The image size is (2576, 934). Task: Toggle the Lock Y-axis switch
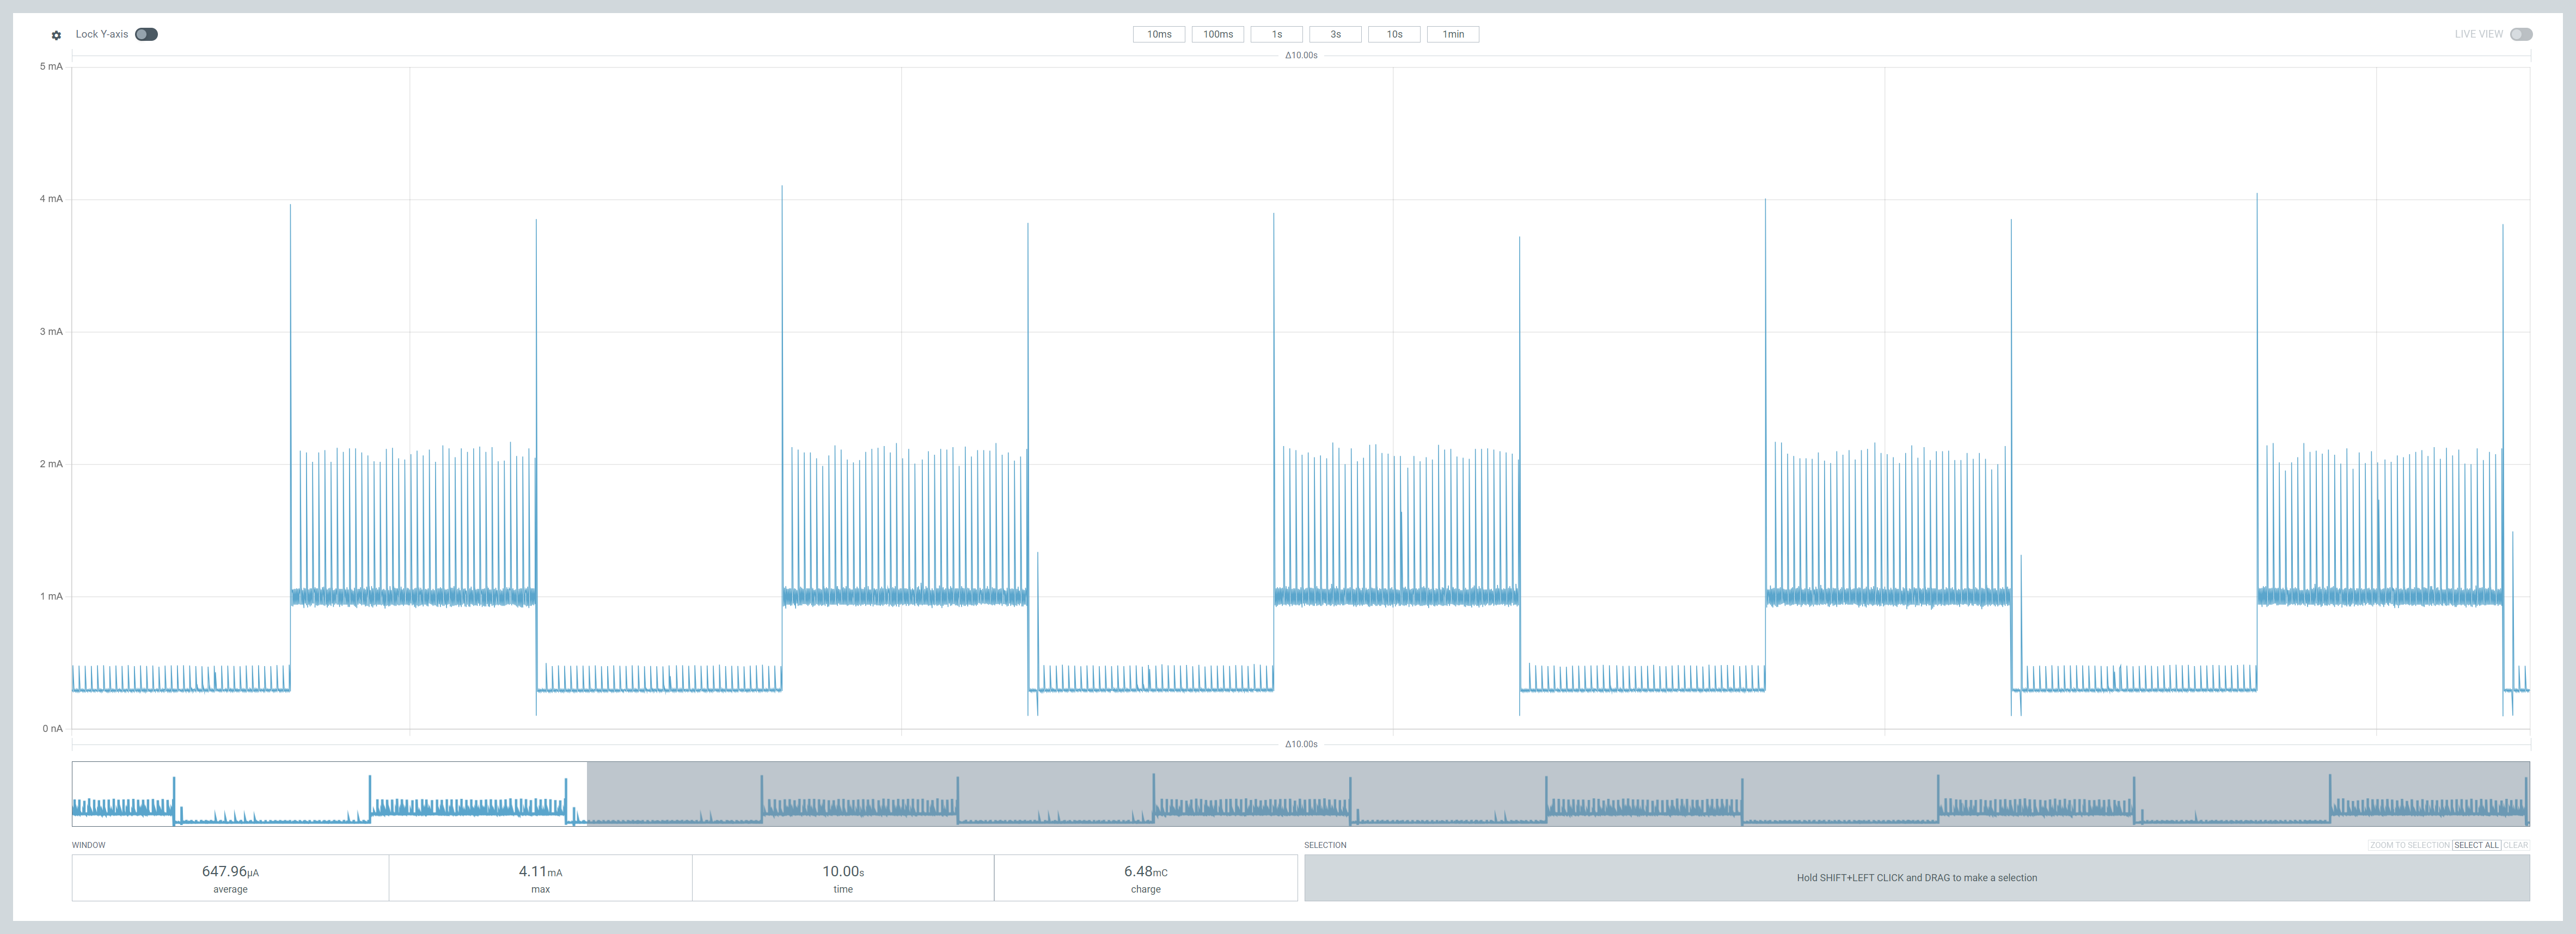click(x=146, y=34)
